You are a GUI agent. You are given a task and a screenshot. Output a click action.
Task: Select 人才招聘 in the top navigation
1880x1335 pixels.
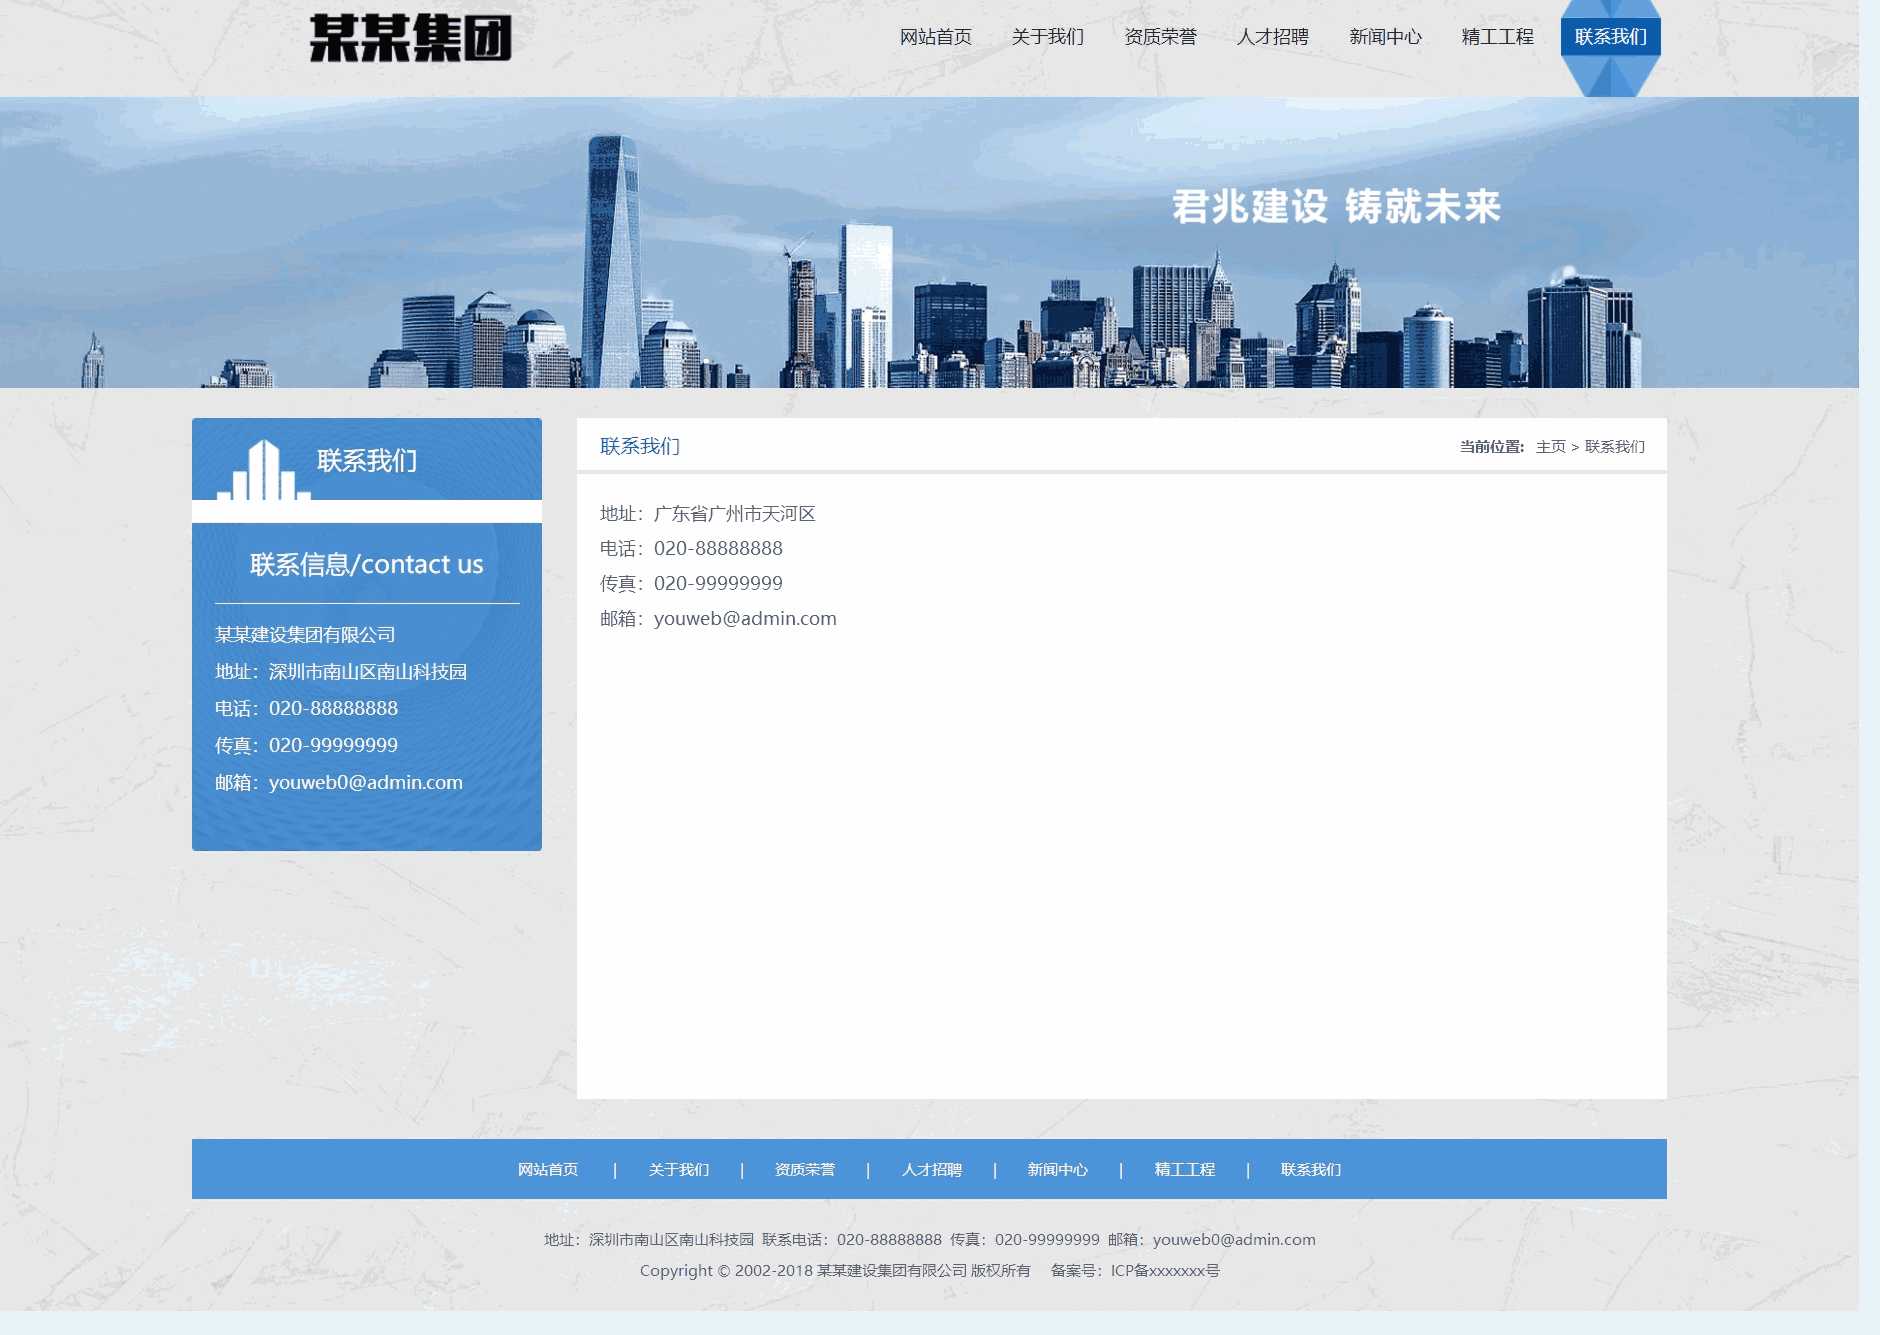1272,37
